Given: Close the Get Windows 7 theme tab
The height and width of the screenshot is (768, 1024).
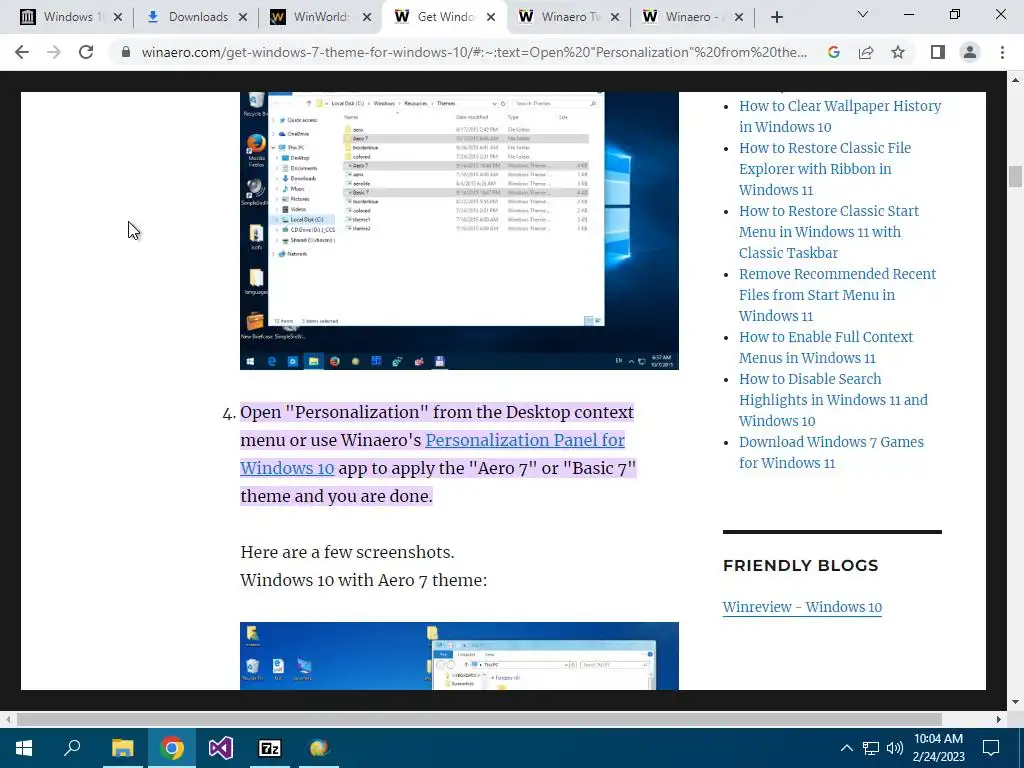Looking at the screenshot, I should point(491,17).
